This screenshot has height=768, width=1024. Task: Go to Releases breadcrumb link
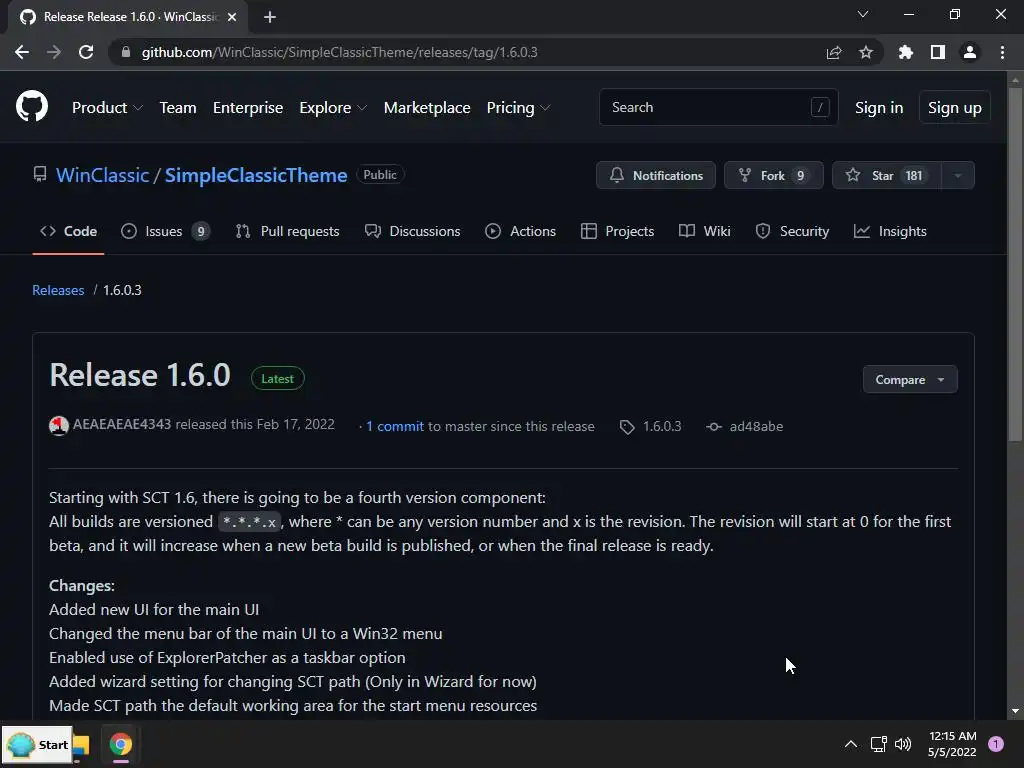(x=58, y=290)
